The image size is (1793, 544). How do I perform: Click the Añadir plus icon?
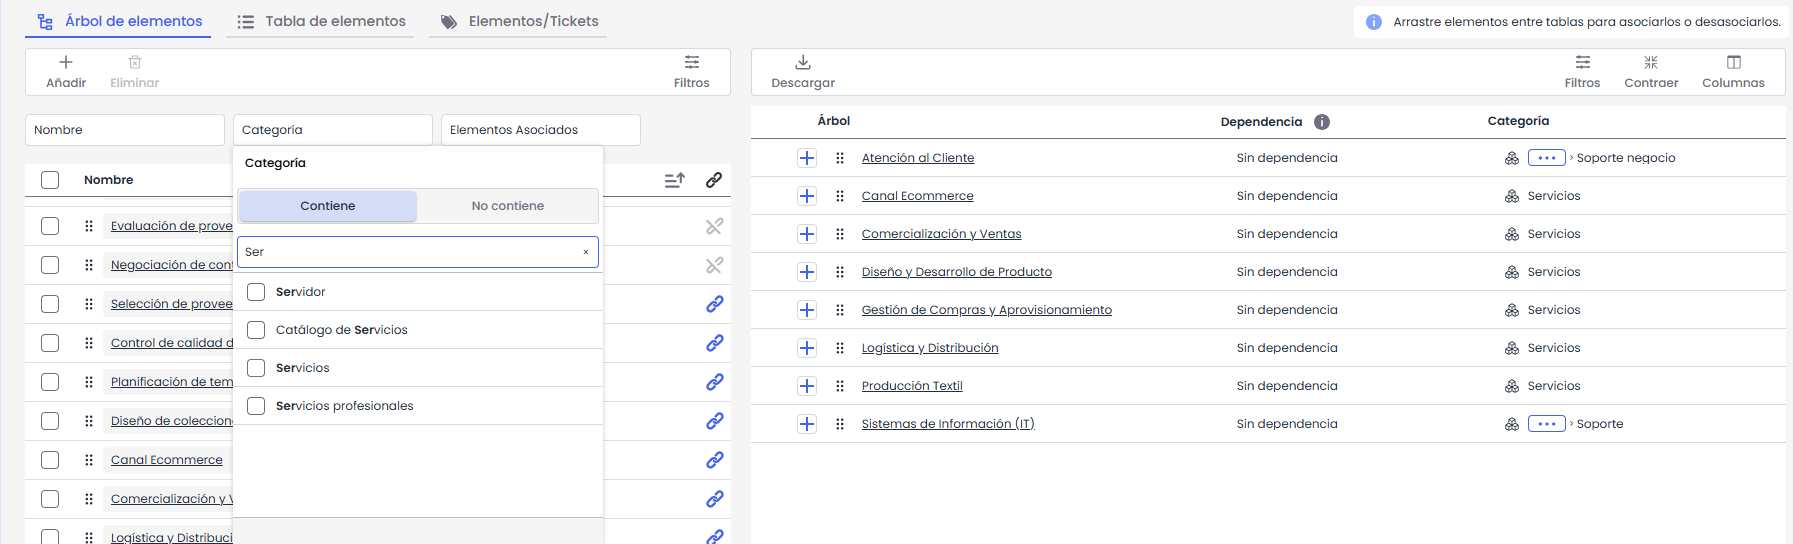click(66, 62)
